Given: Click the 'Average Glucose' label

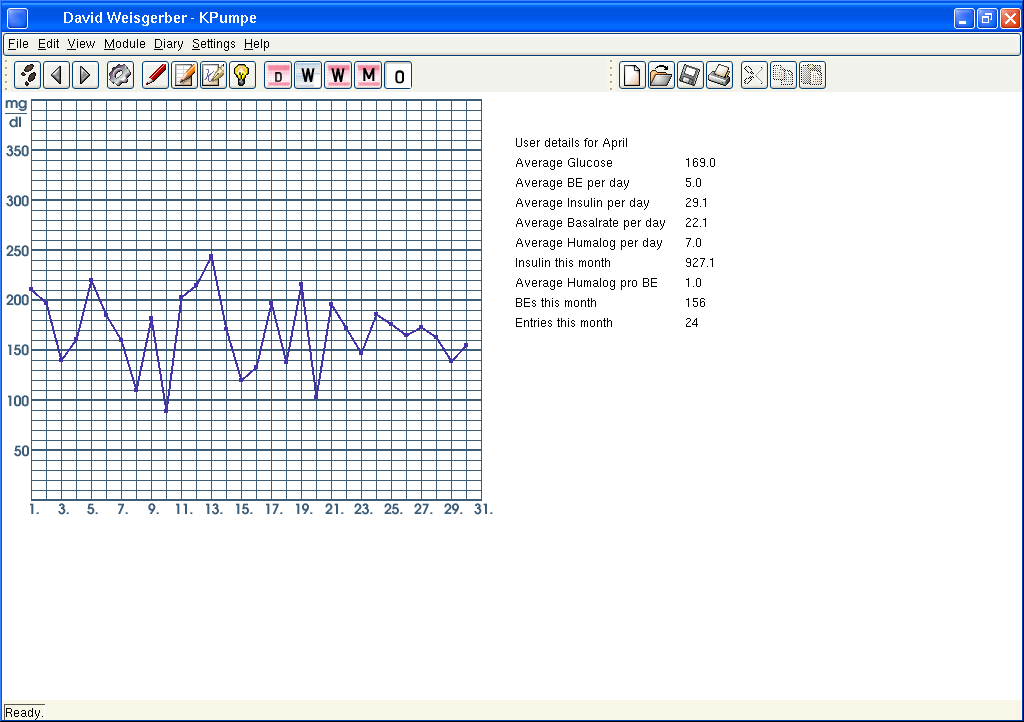Looking at the screenshot, I should tap(564, 163).
